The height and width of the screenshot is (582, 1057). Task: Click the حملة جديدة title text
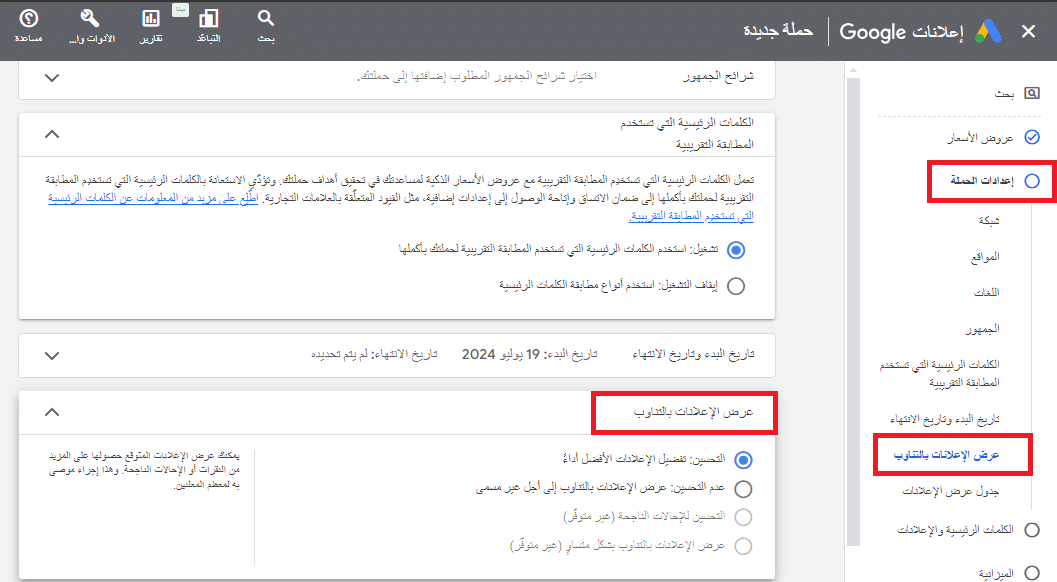778,30
